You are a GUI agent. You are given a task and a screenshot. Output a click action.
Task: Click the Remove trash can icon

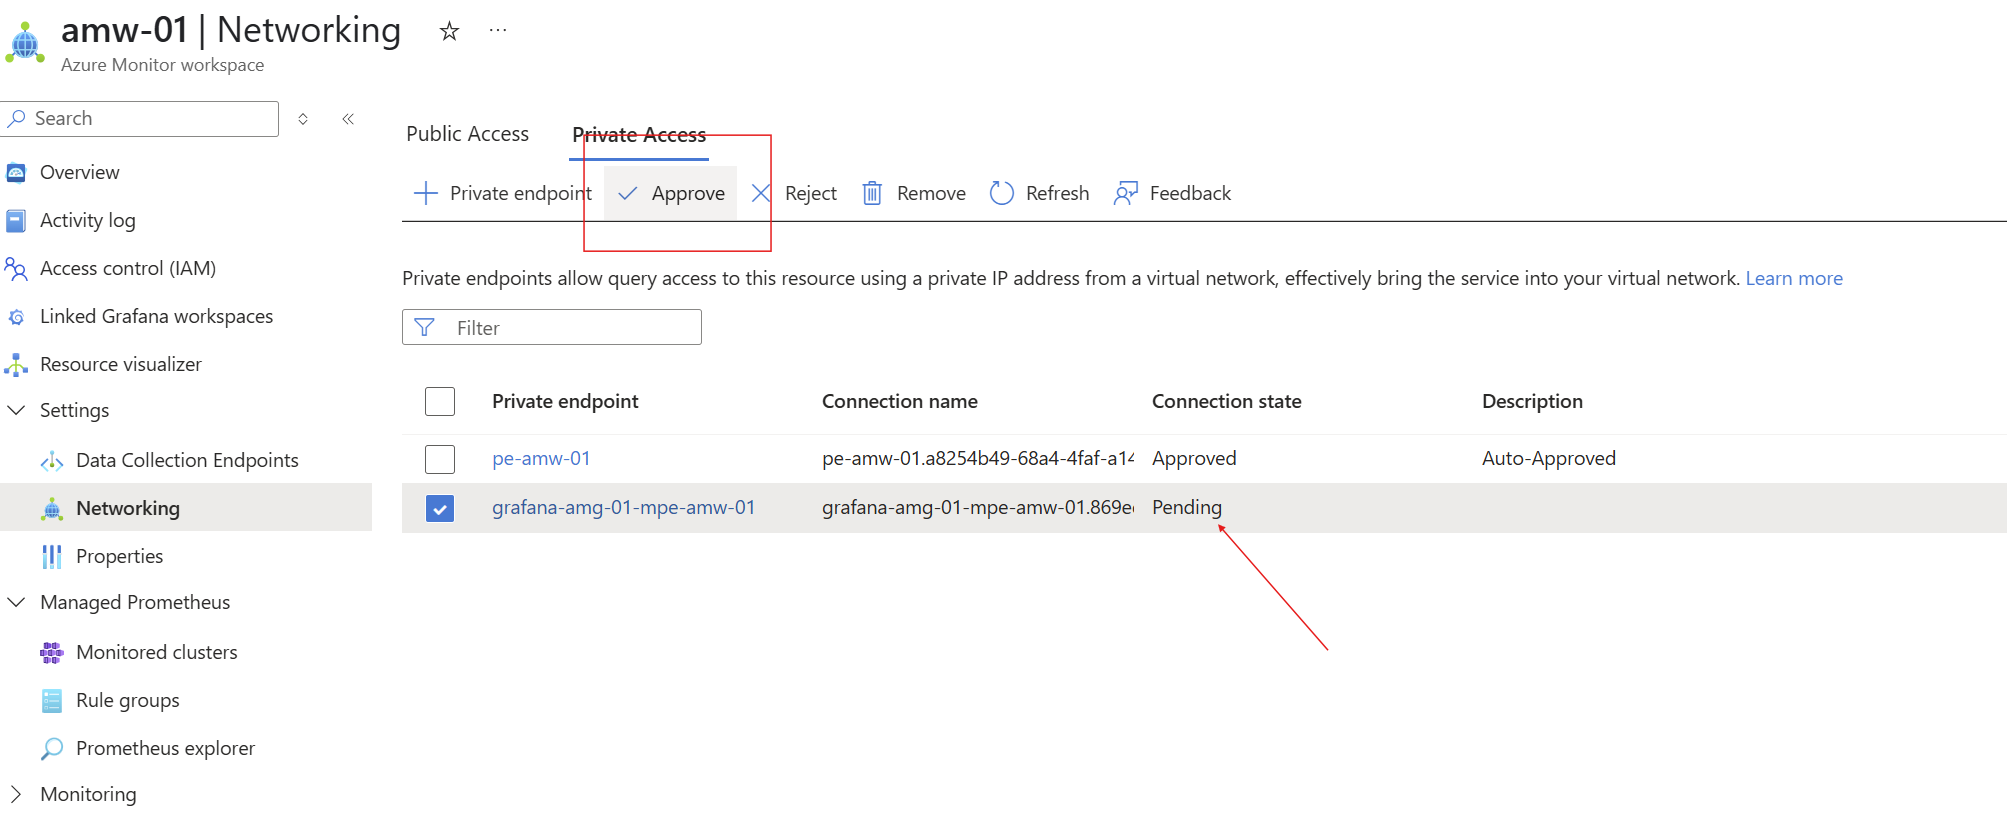click(872, 193)
